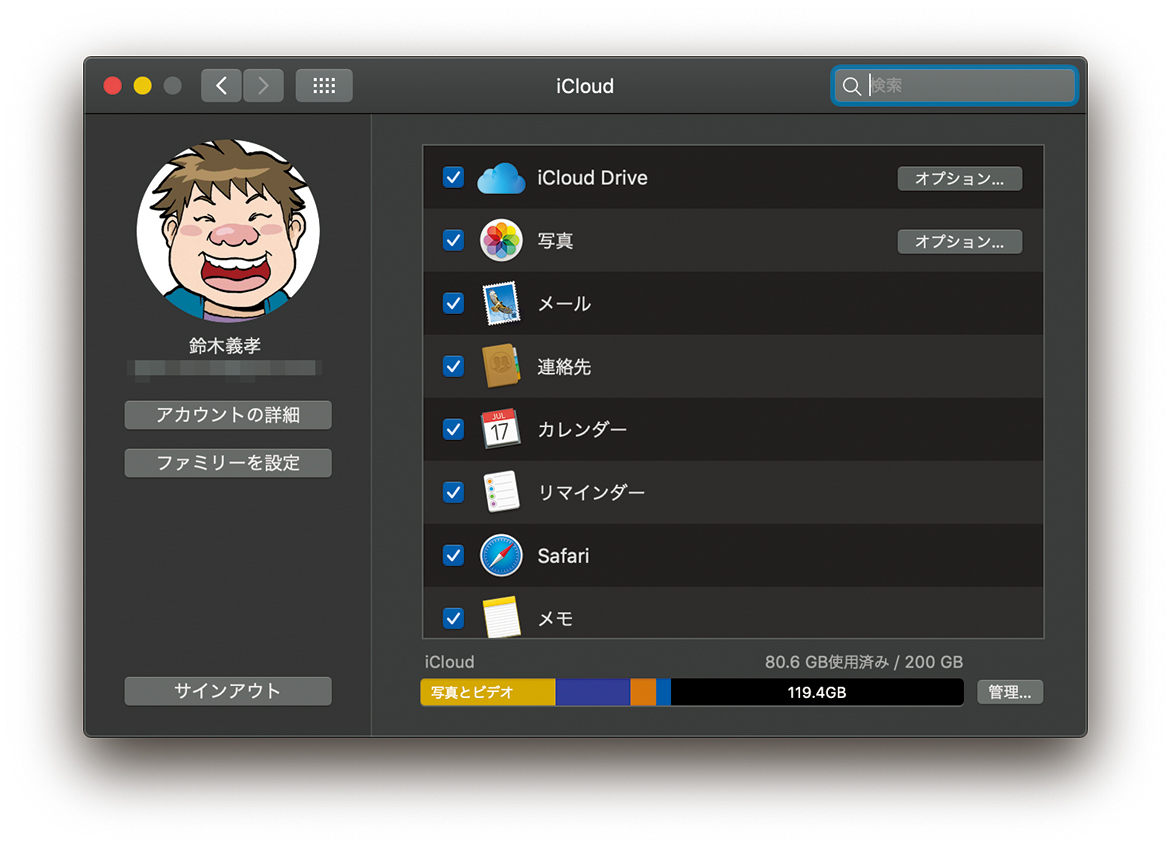
Task: Click the Notes (メモ) notepad icon
Action: 501,616
